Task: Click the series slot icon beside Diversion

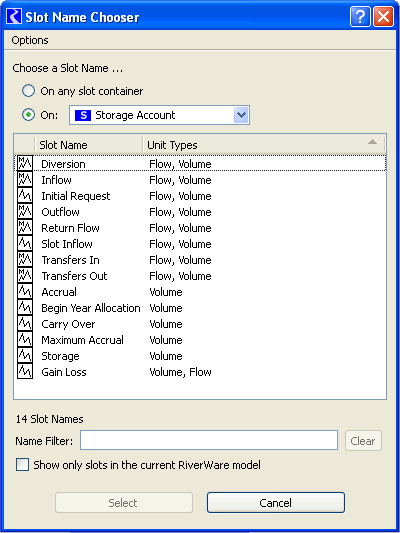Action: [25, 164]
